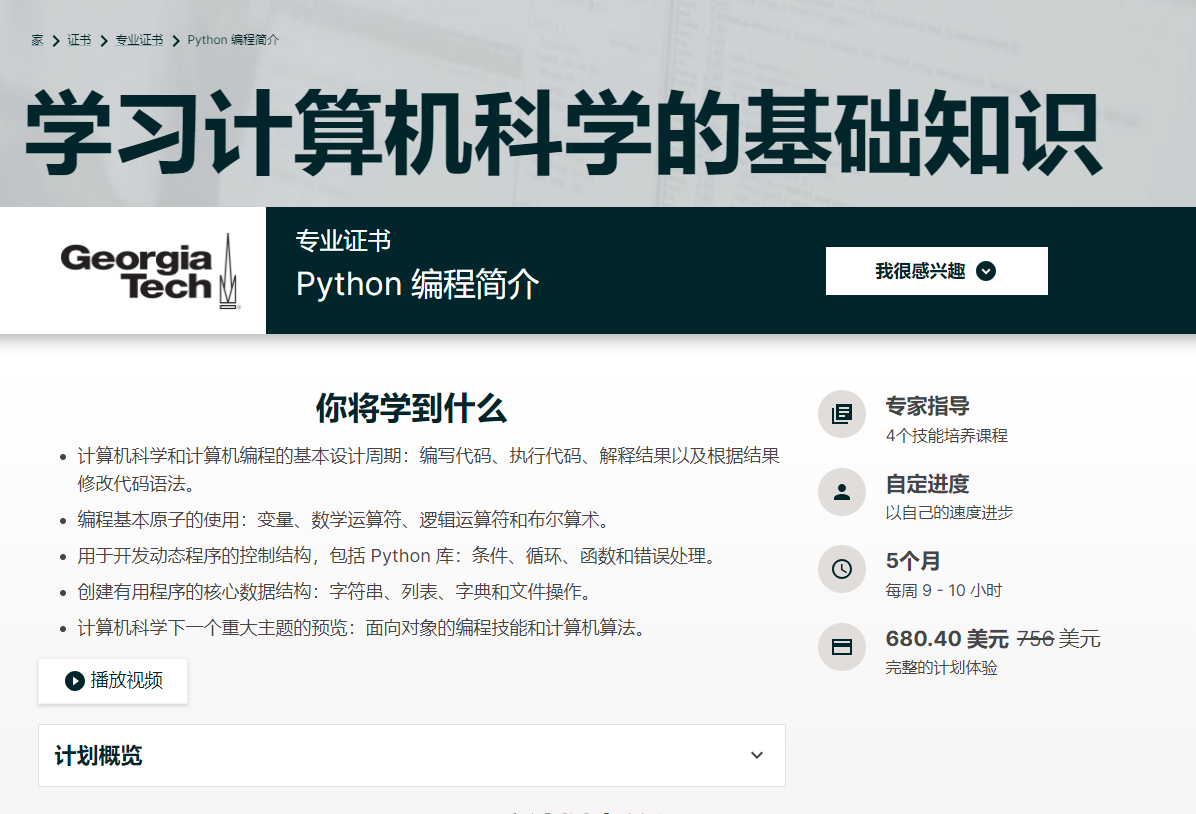The height and width of the screenshot is (814, 1196).
Task: Click the person icon beside 自定进度
Action: [x=842, y=492]
